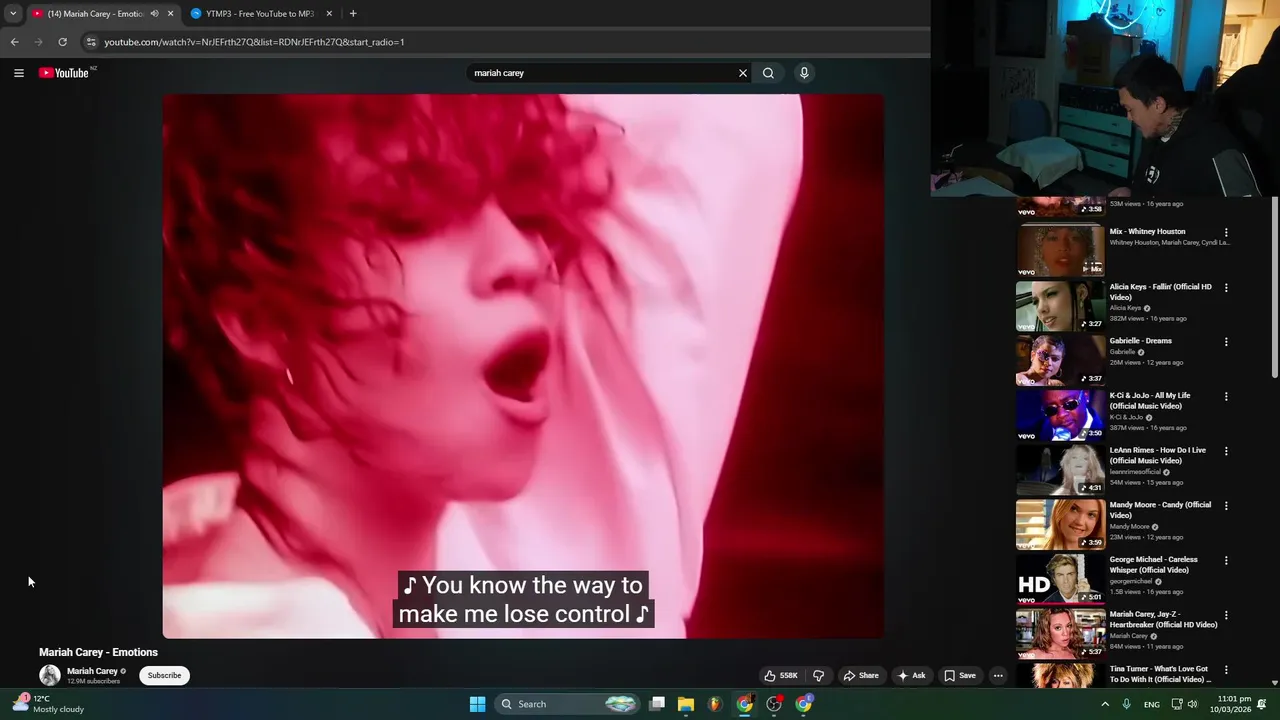The height and width of the screenshot is (720, 1280).
Task: Click the magnifier search button
Action: pos(768,73)
